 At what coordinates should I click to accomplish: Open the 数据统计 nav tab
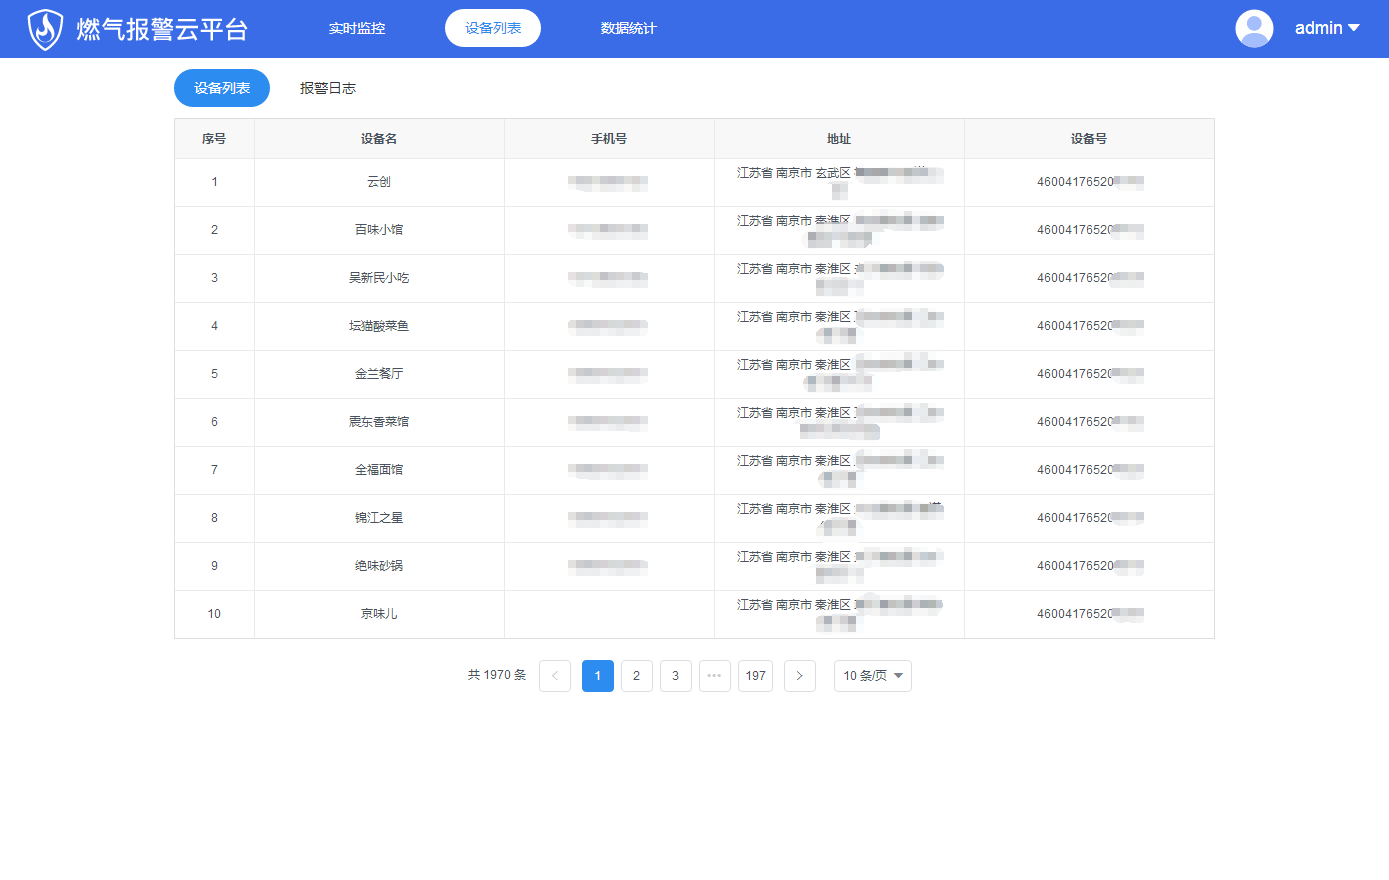628,29
